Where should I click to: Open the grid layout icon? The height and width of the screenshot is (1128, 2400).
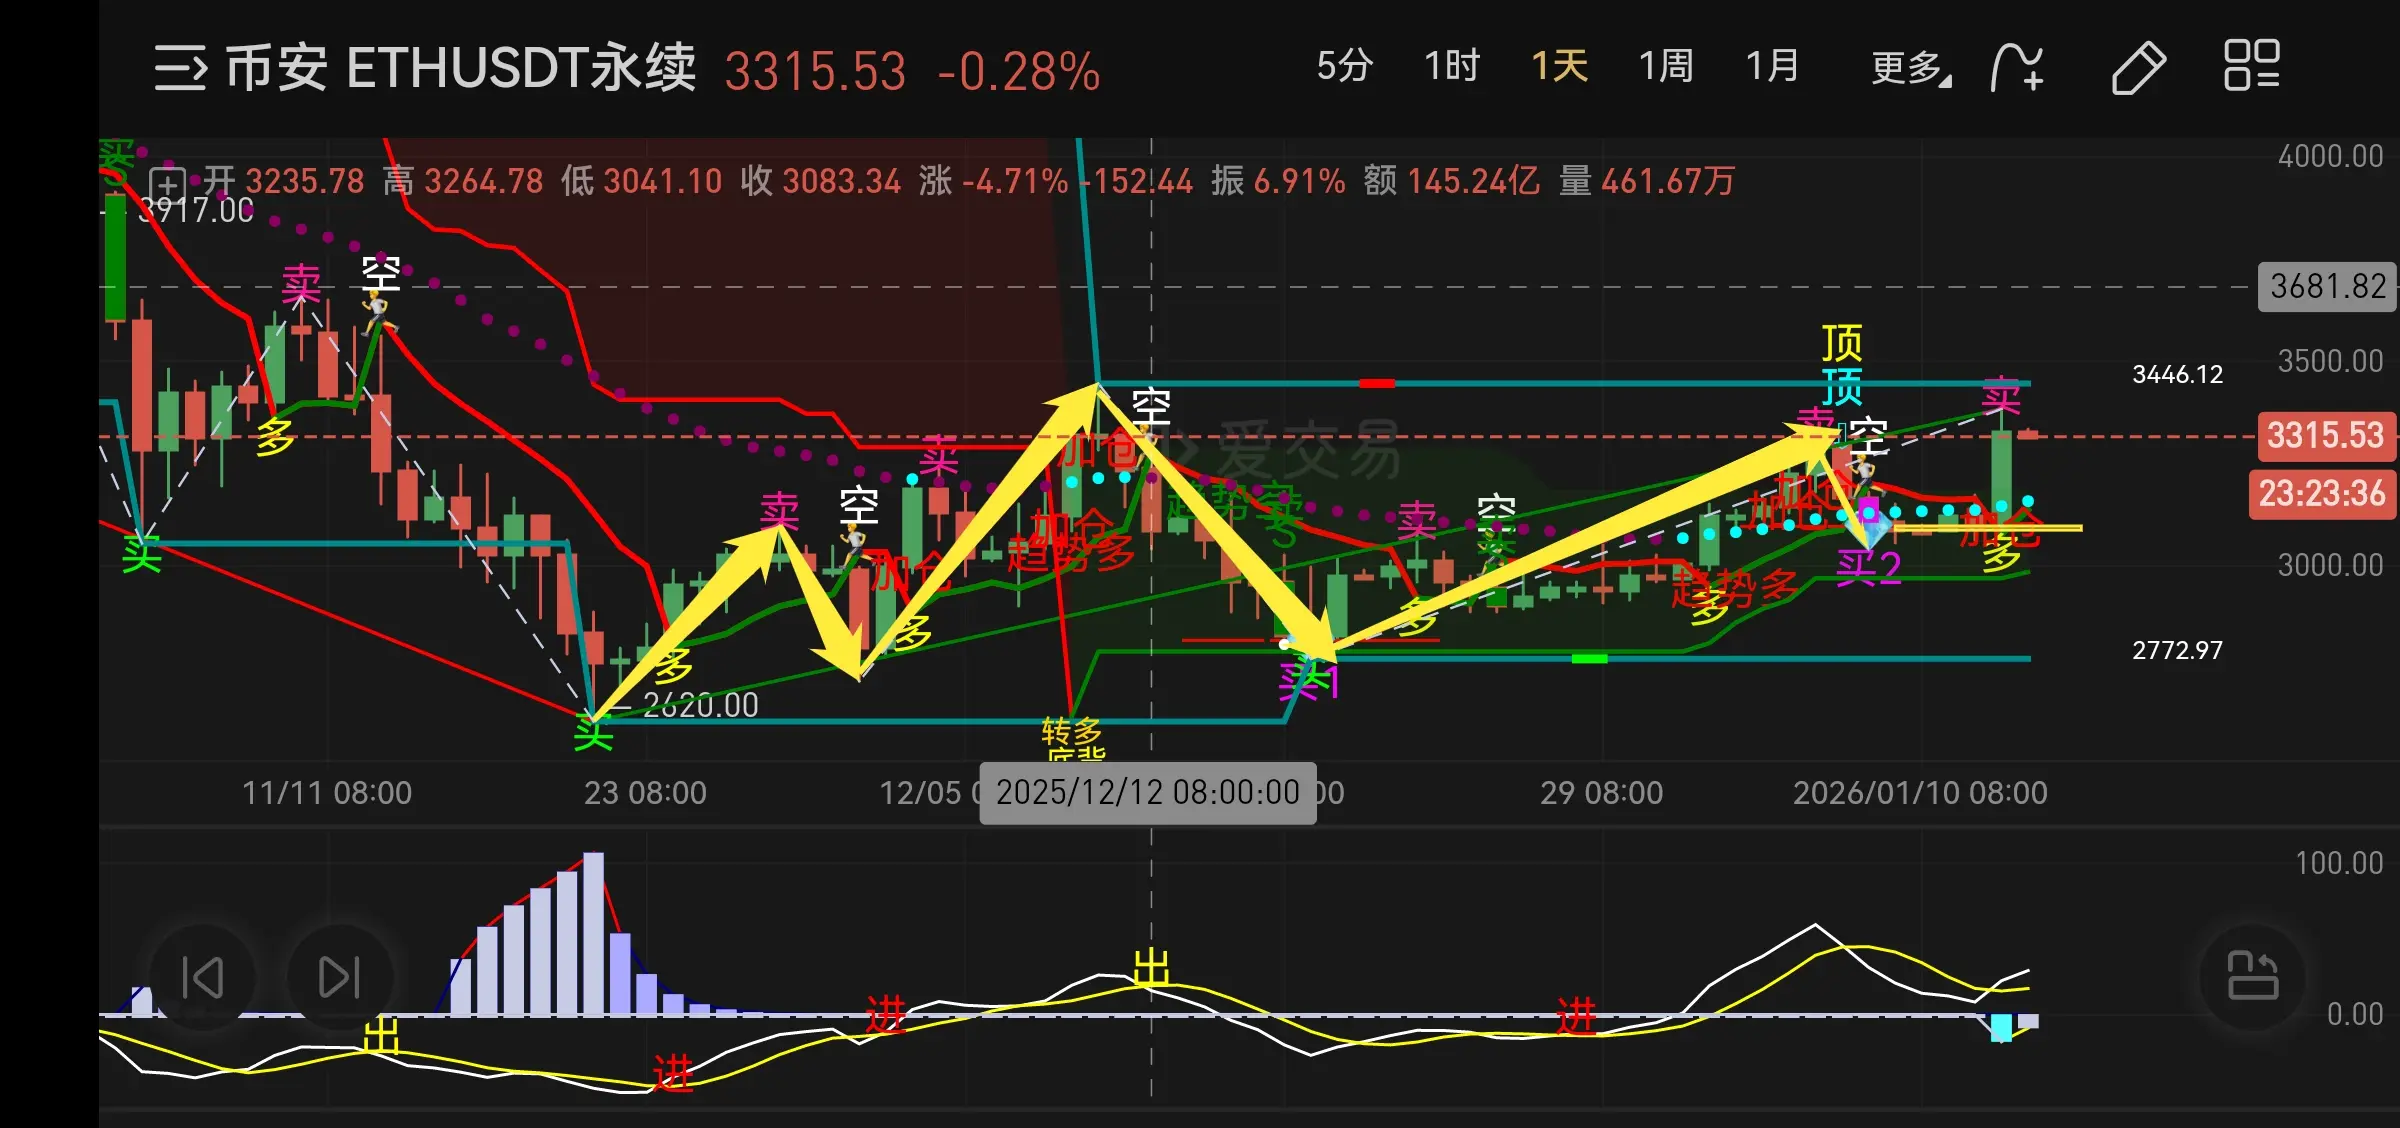pyautogui.click(x=2251, y=66)
